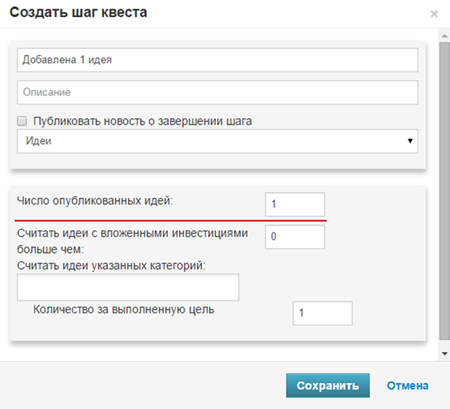The image size is (450, 409).
Task: Expand the Идеи dropdown arrow
Action: [x=410, y=141]
